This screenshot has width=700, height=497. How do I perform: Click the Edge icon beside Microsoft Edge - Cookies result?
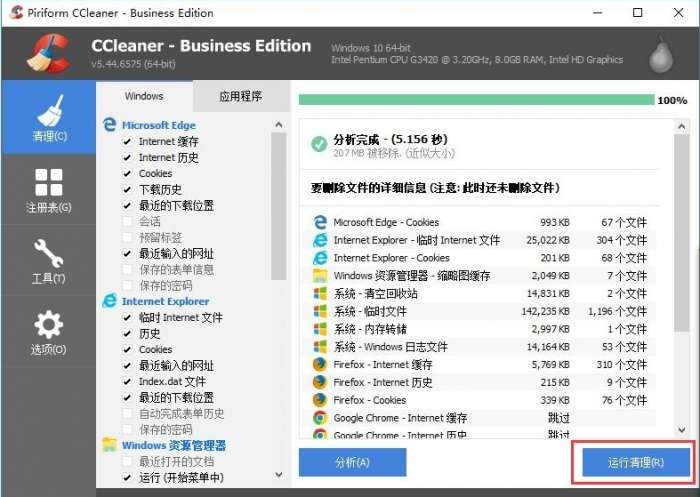(320, 222)
